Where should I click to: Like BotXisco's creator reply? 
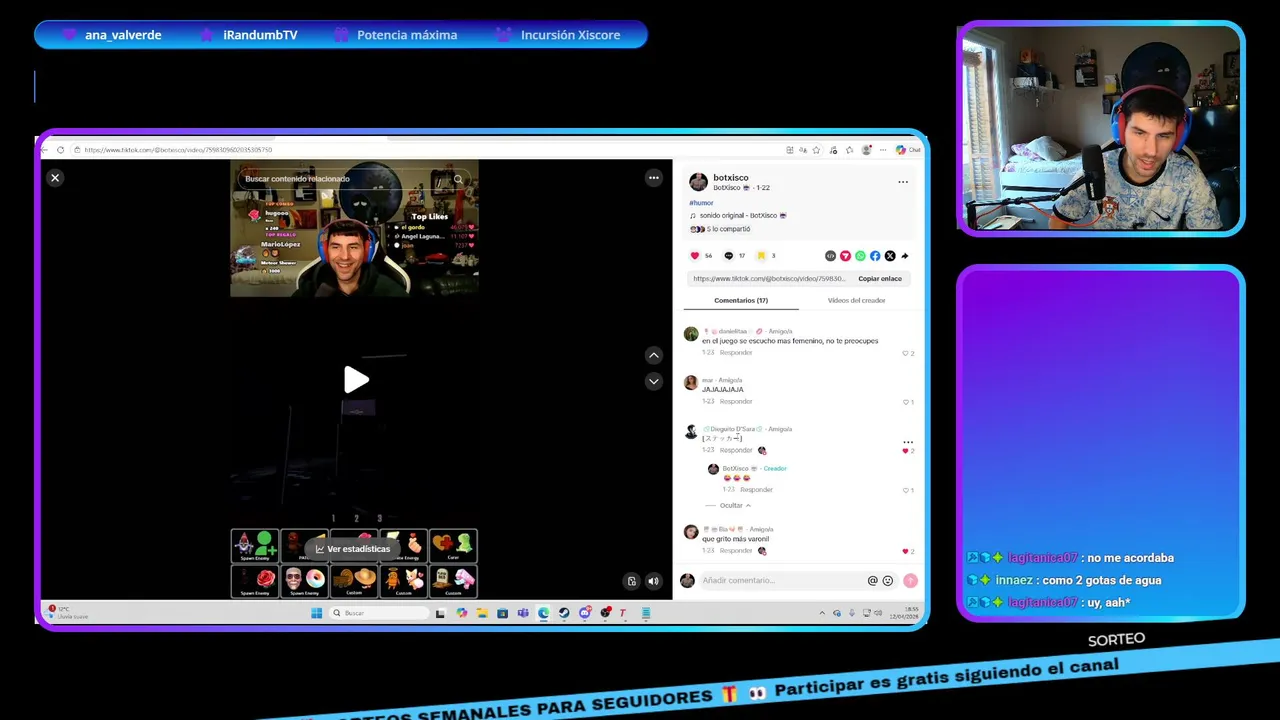coord(906,490)
